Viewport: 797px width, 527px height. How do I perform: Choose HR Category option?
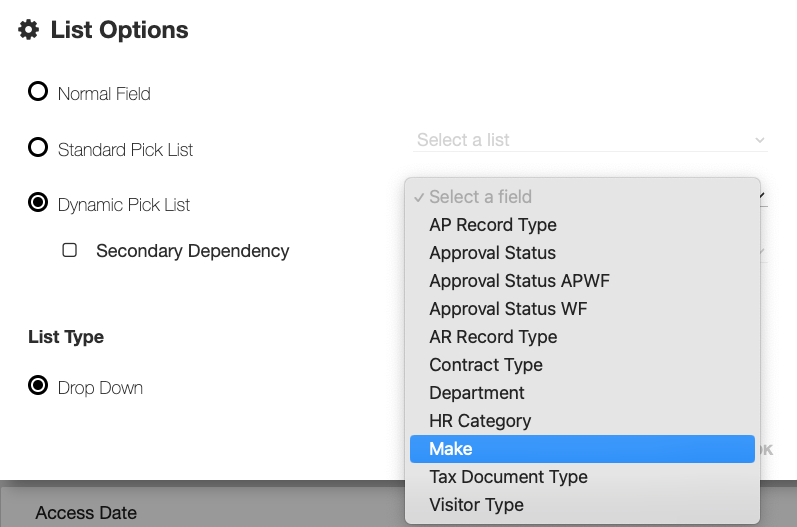tap(480, 421)
